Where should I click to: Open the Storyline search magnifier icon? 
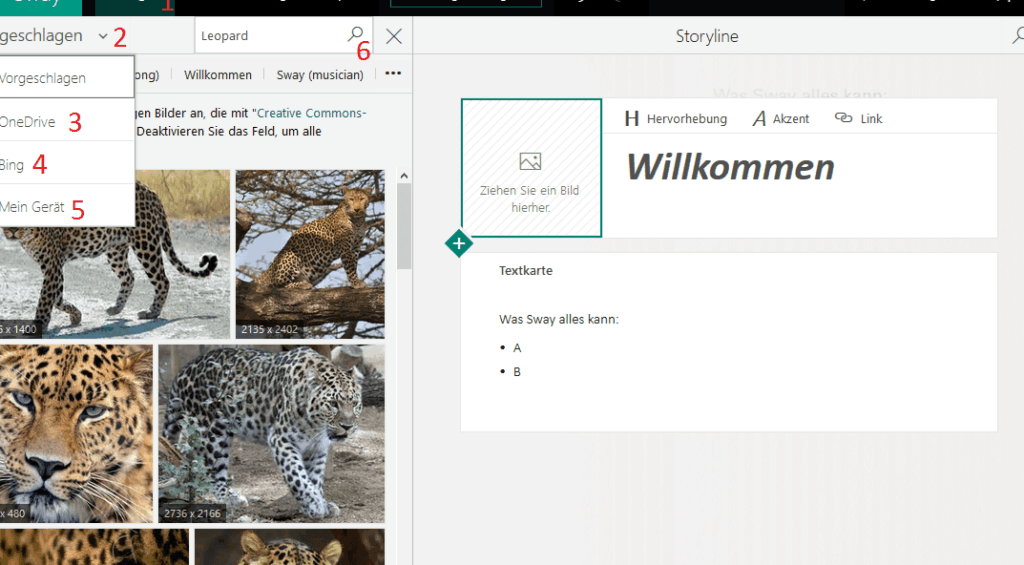coord(1017,37)
